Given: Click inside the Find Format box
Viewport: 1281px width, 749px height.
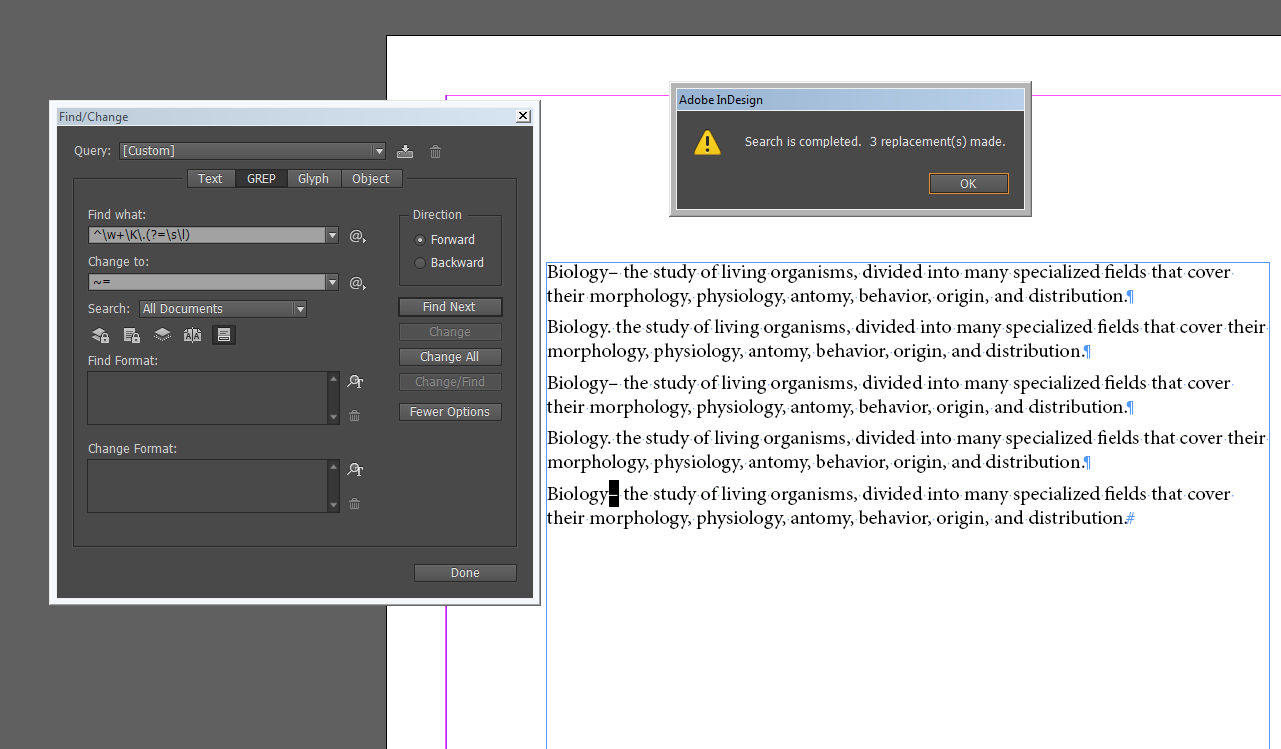Looking at the screenshot, I should tap(207, 398).
